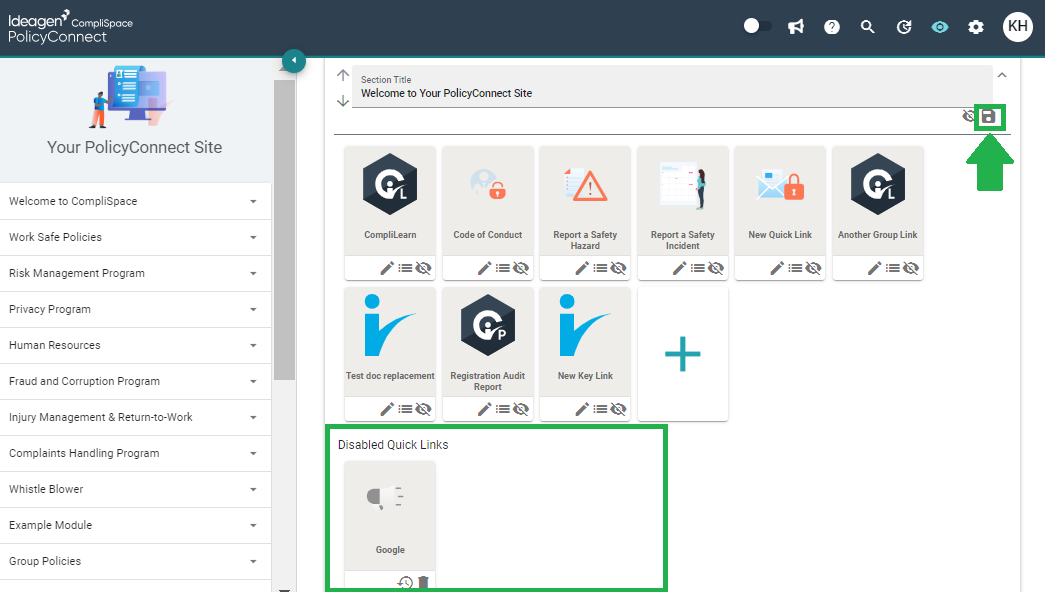Expand Fraud and Corruption Program menu
Image resolution: width=1045 pixels, height=592 pixels.
(x=135, y=381)
